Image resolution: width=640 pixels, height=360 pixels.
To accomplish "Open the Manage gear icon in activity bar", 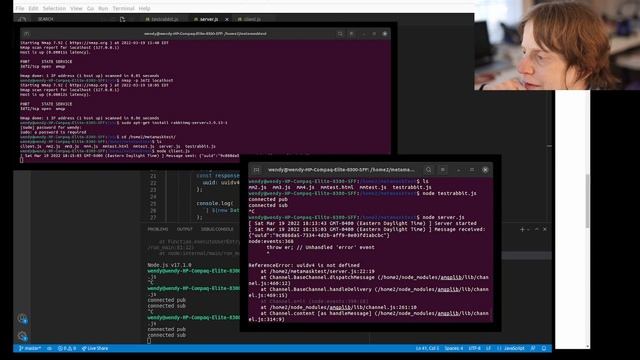I will coord(22,336).
